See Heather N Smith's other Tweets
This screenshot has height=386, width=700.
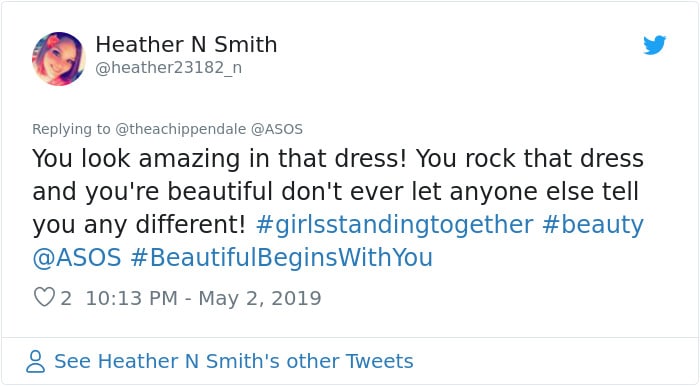pyautogui.click(x=233, y=361)
